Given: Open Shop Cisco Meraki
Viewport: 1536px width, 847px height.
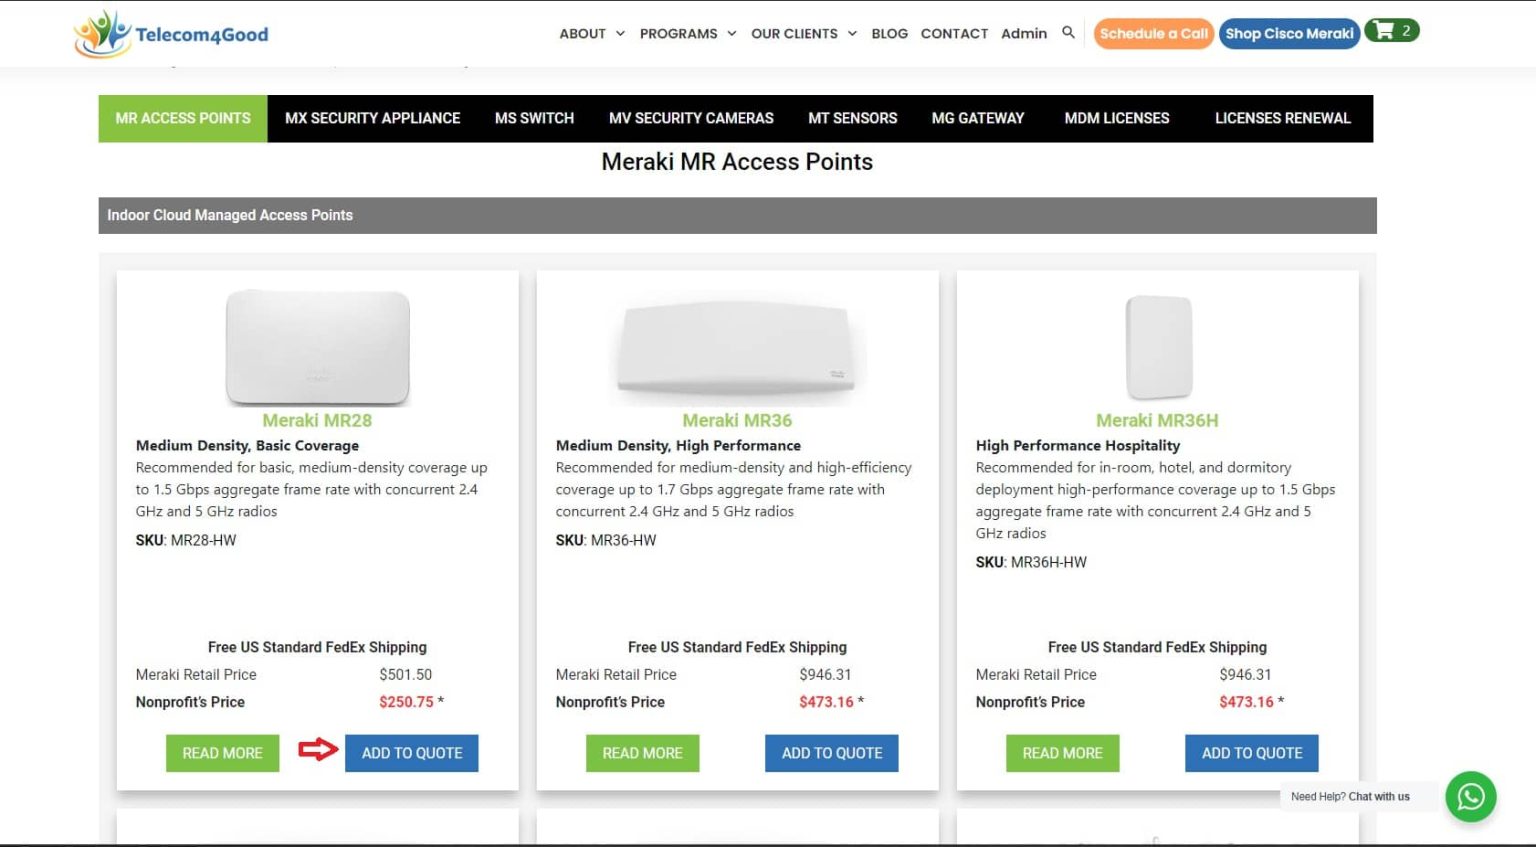Looking at the screenshot, I should (x=1289, y=33).
